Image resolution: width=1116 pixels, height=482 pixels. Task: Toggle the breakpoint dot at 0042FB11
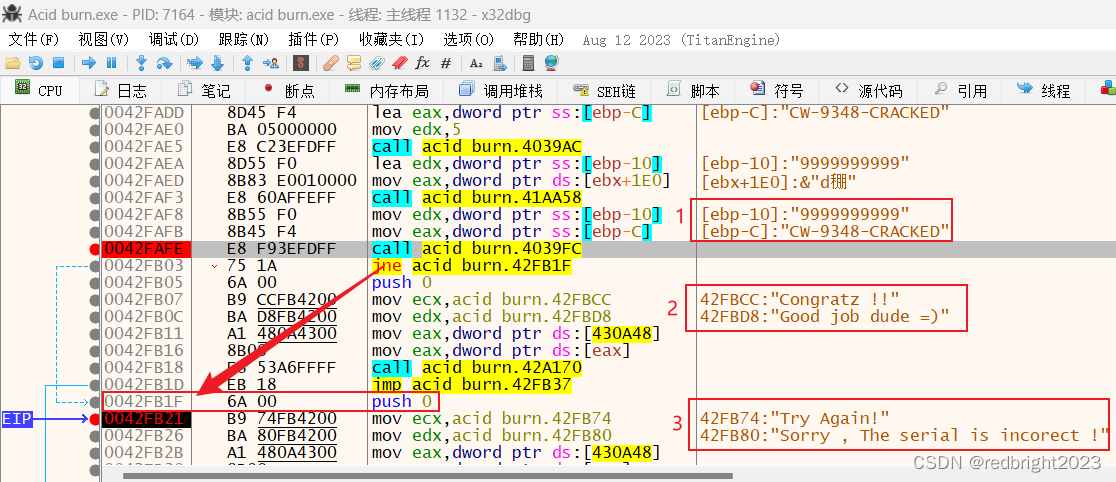[94, 333]
